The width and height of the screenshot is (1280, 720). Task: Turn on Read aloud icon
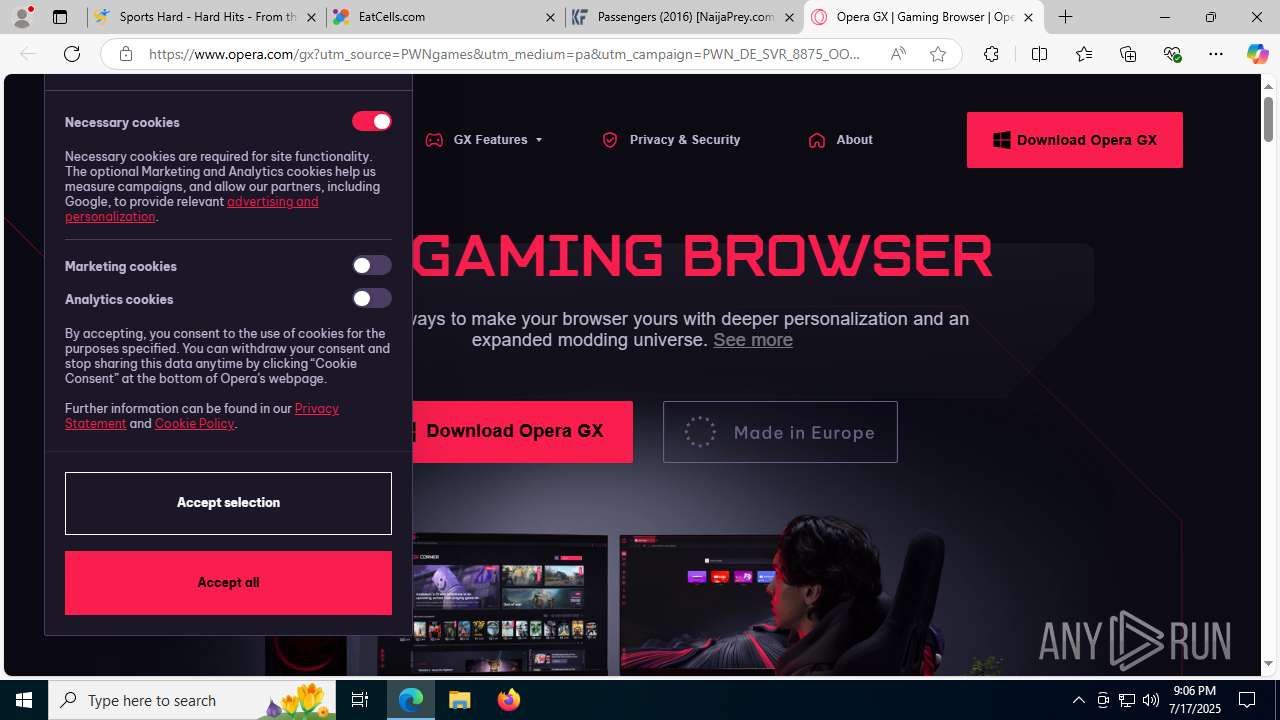coord(898,54)
